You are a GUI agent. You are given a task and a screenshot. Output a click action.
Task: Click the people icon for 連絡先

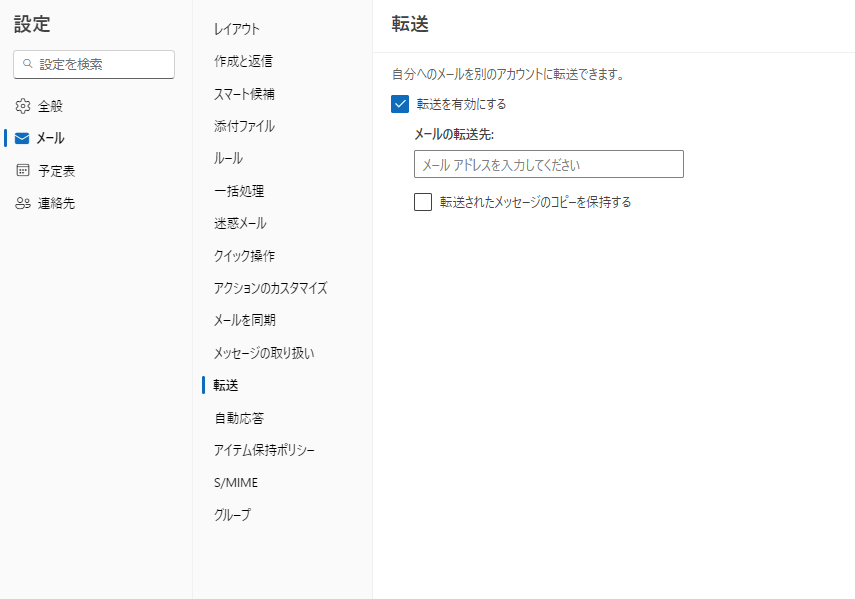[x=23, y=203]
